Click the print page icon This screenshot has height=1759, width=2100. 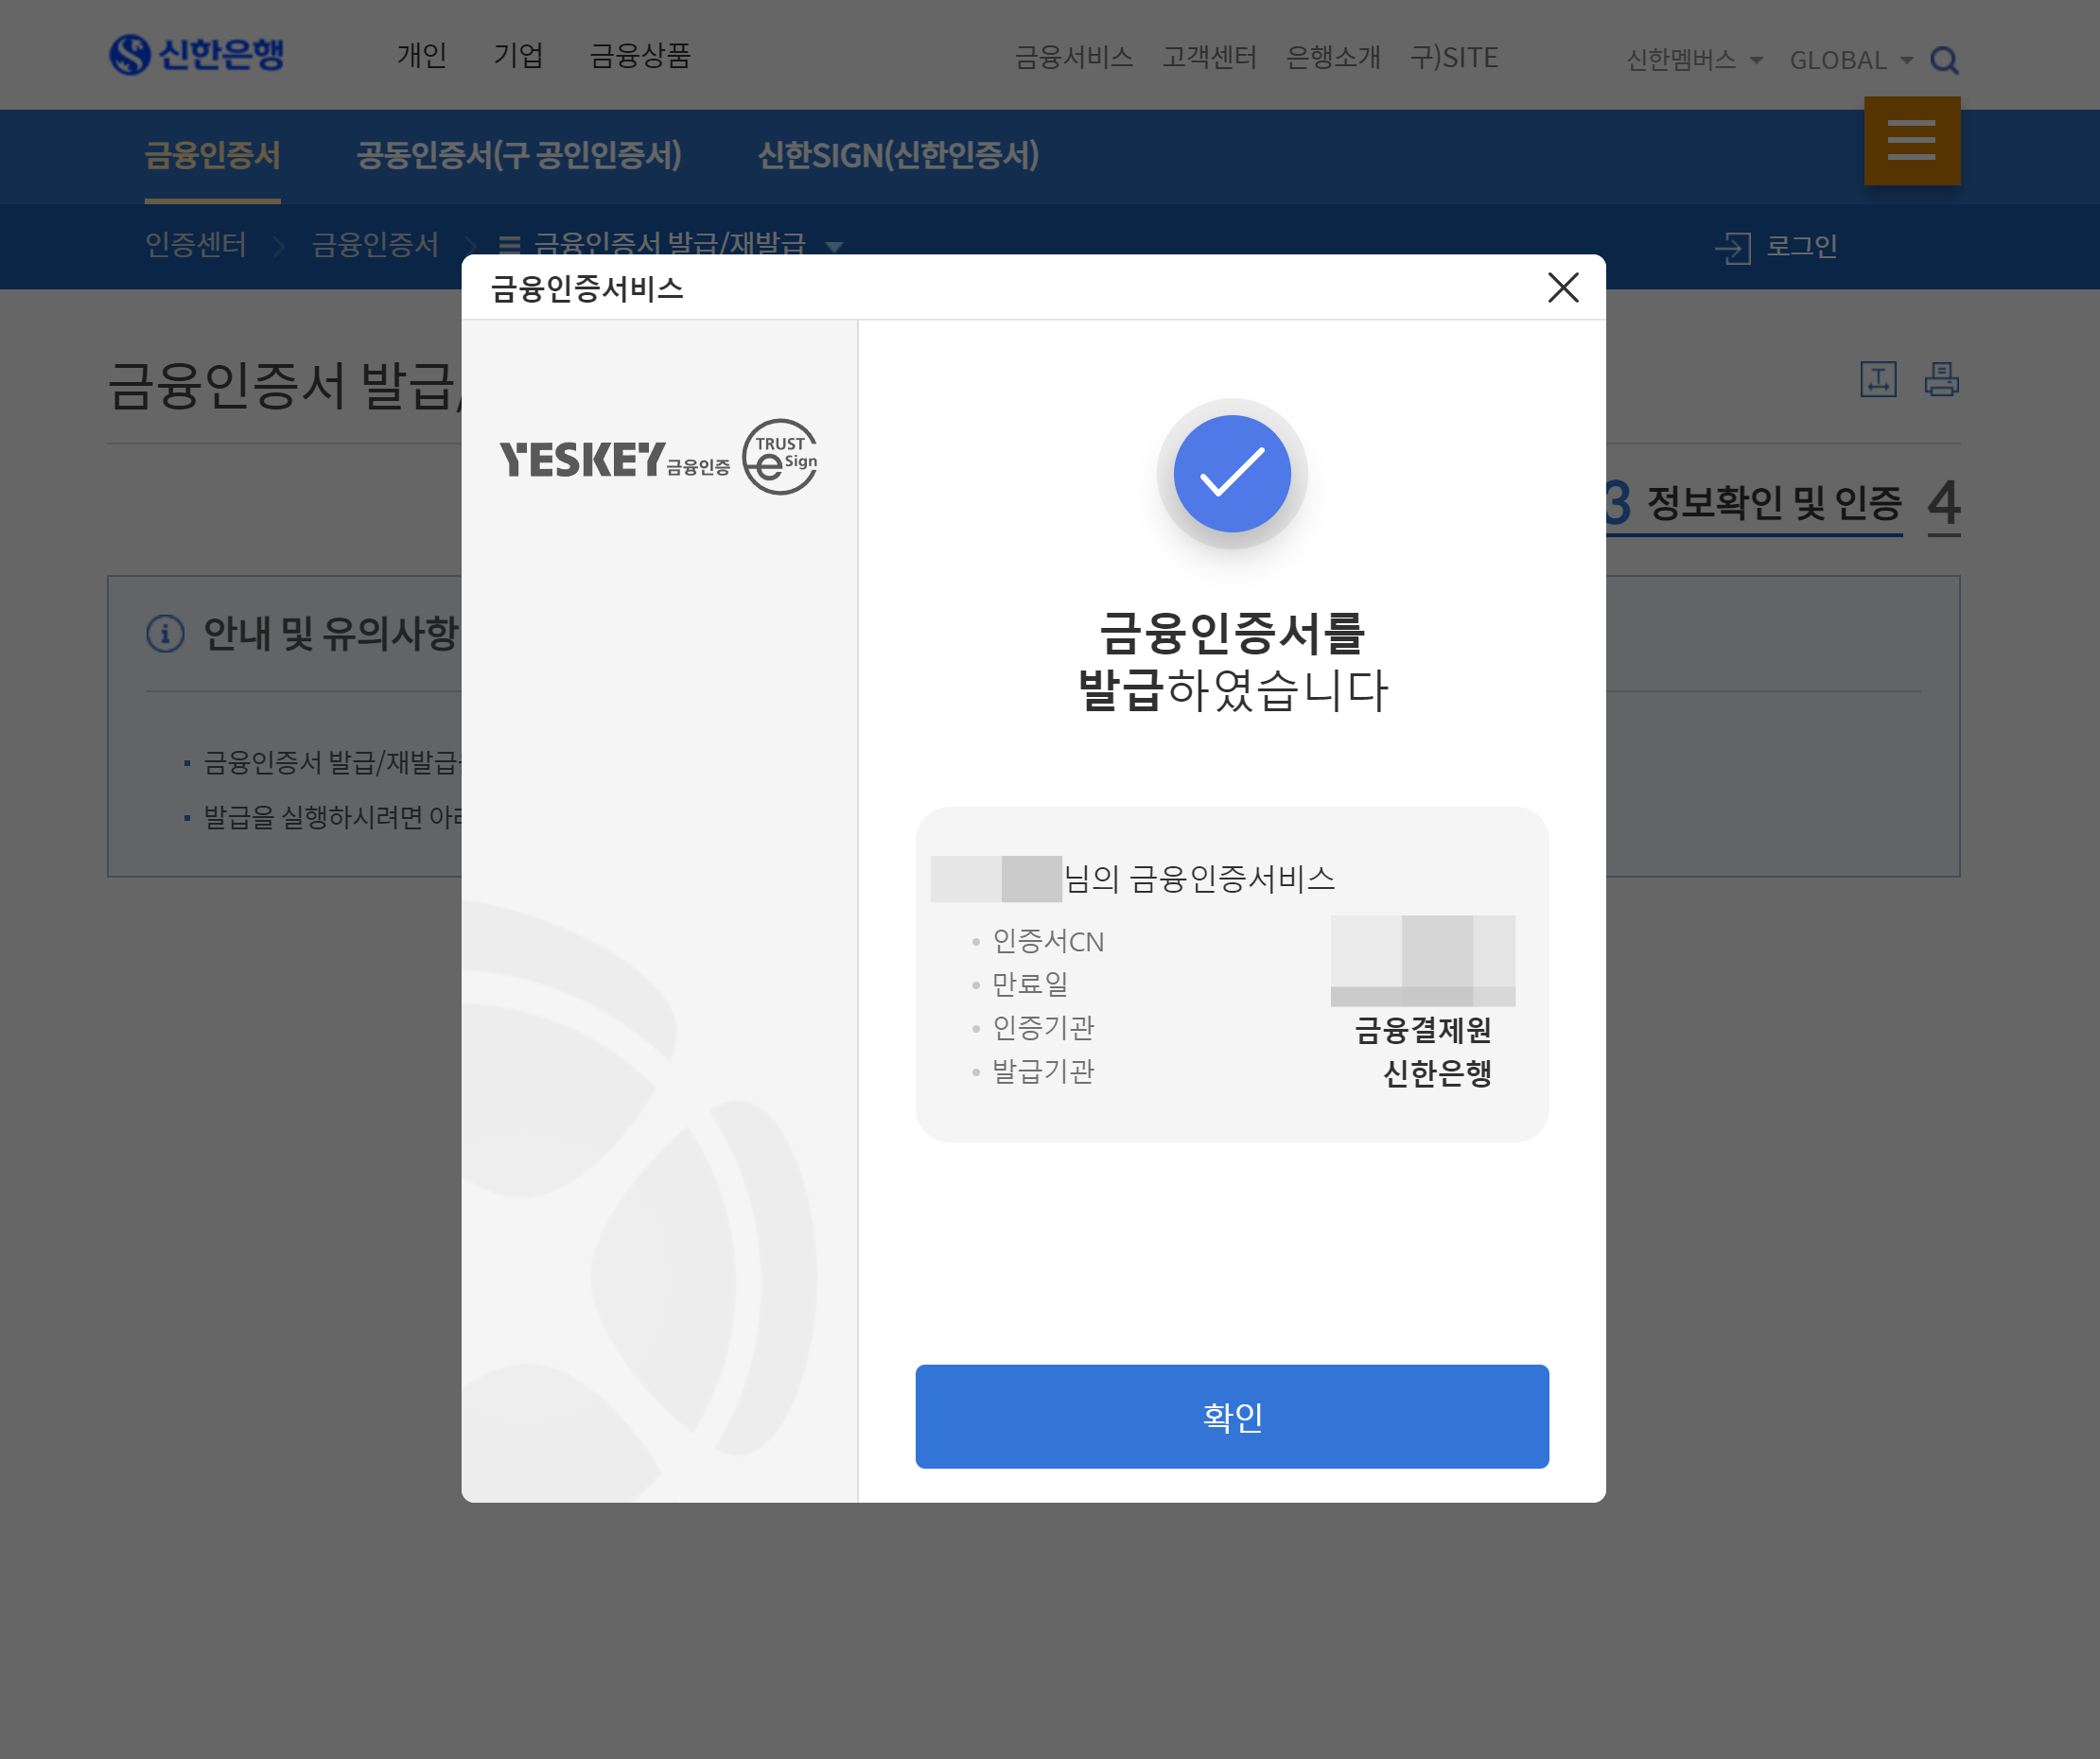[1941, 380]
